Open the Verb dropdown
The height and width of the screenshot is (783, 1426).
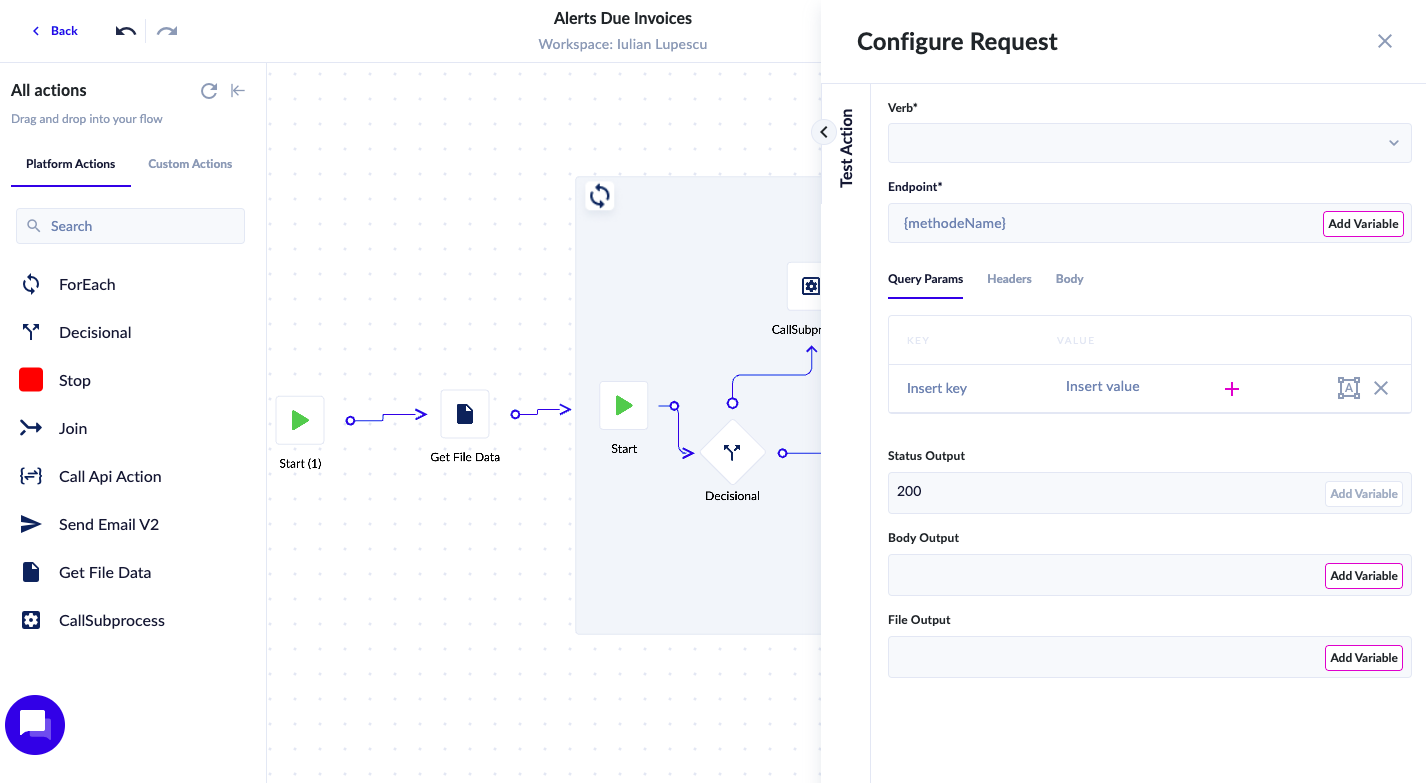point(1149,143)
